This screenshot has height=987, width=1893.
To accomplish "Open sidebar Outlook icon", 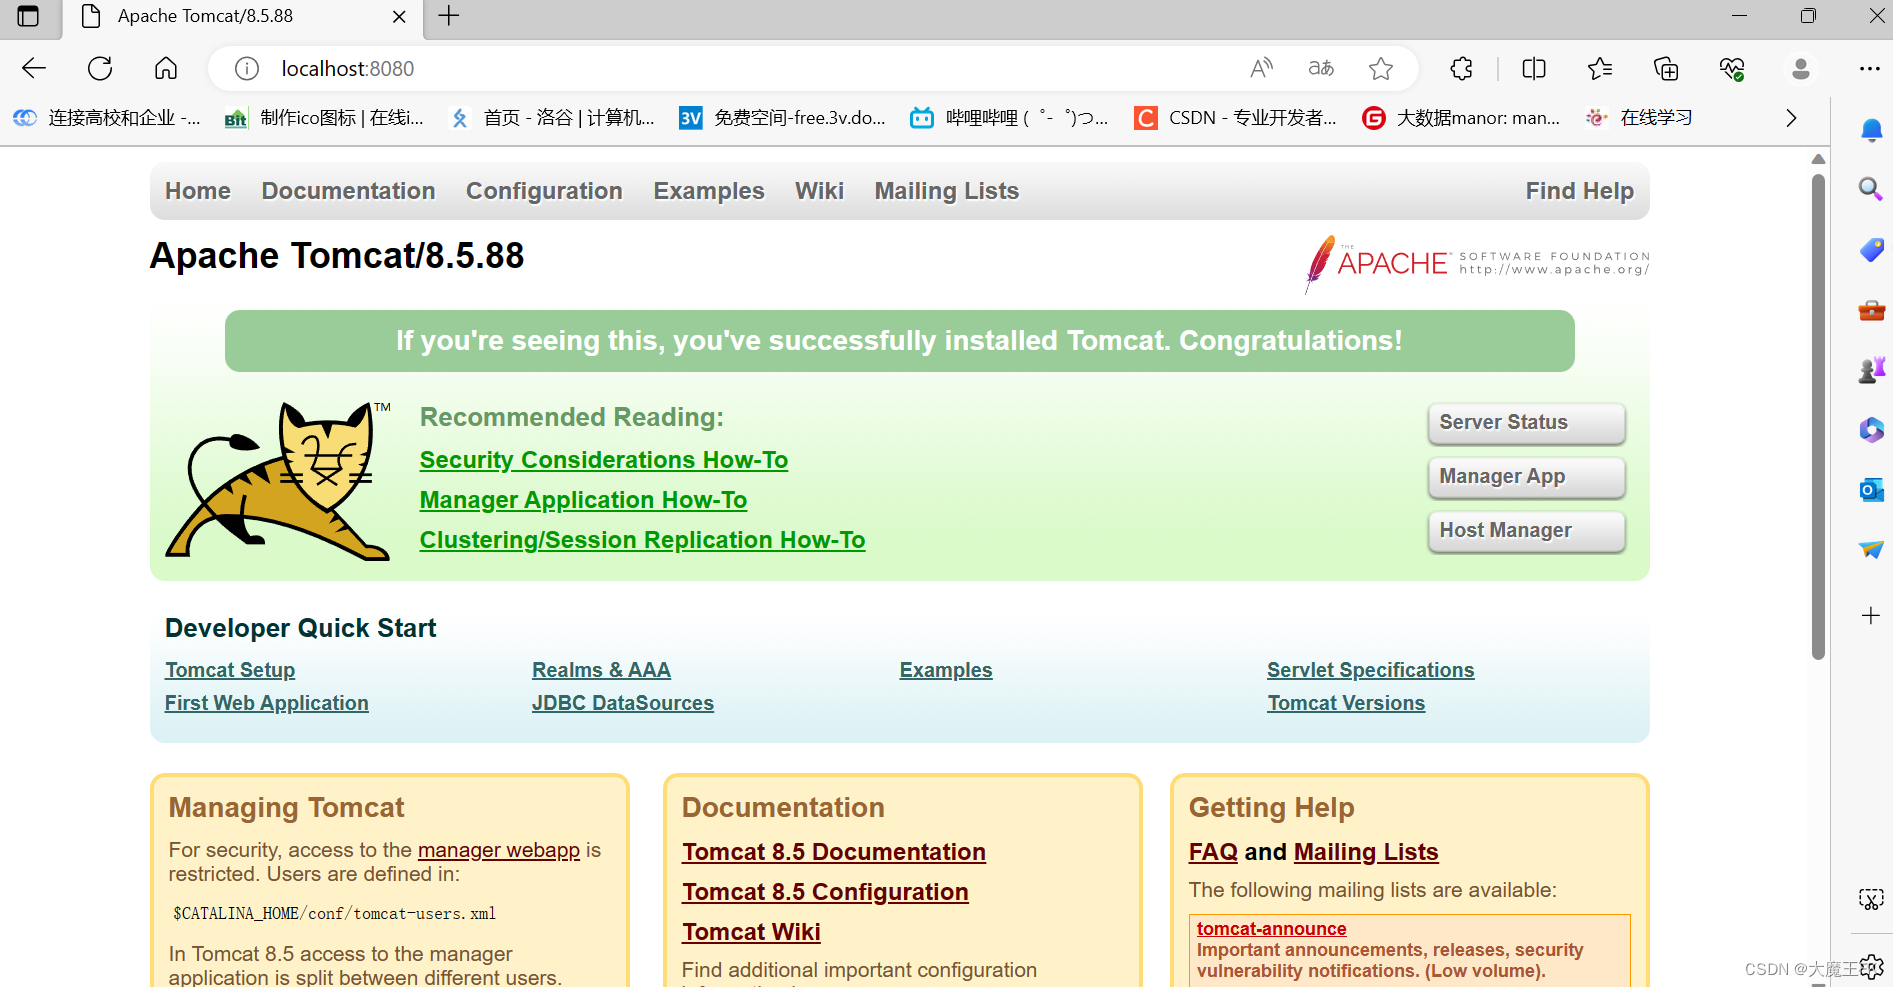I will pos(1872,490).
